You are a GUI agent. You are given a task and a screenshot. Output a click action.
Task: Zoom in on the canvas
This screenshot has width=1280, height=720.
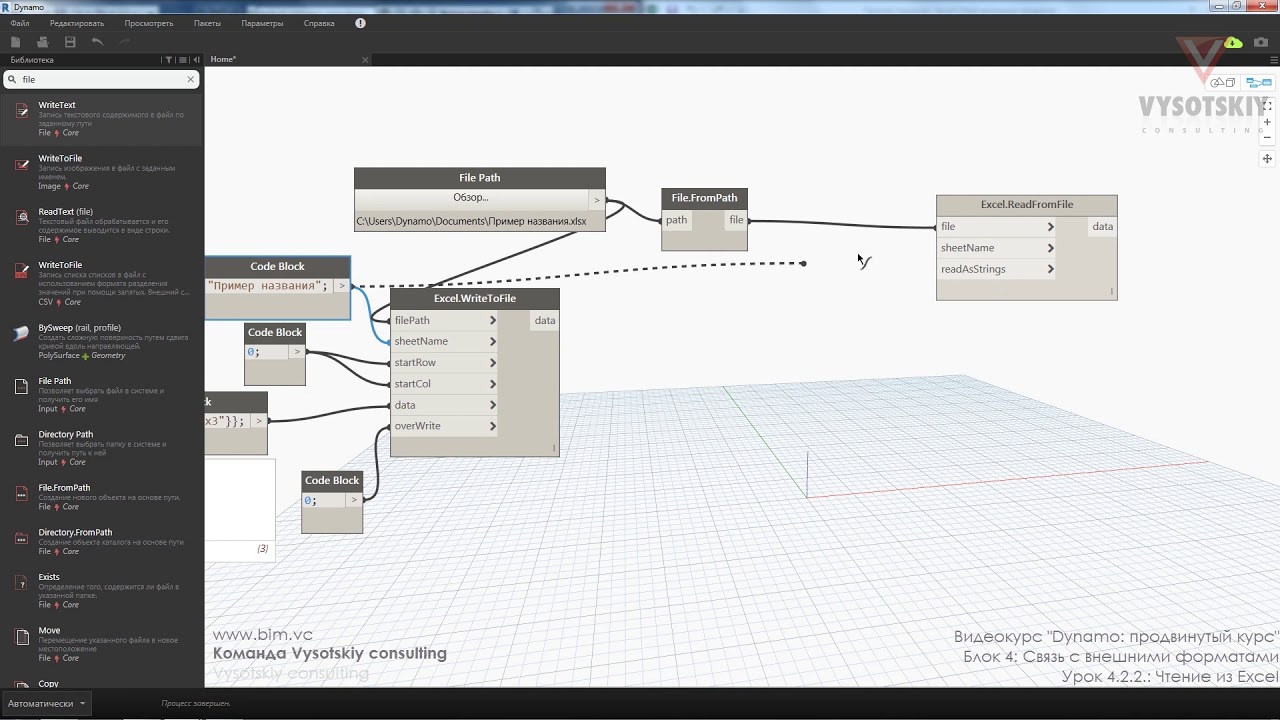pyautogui.click(x=1267, y=122)
